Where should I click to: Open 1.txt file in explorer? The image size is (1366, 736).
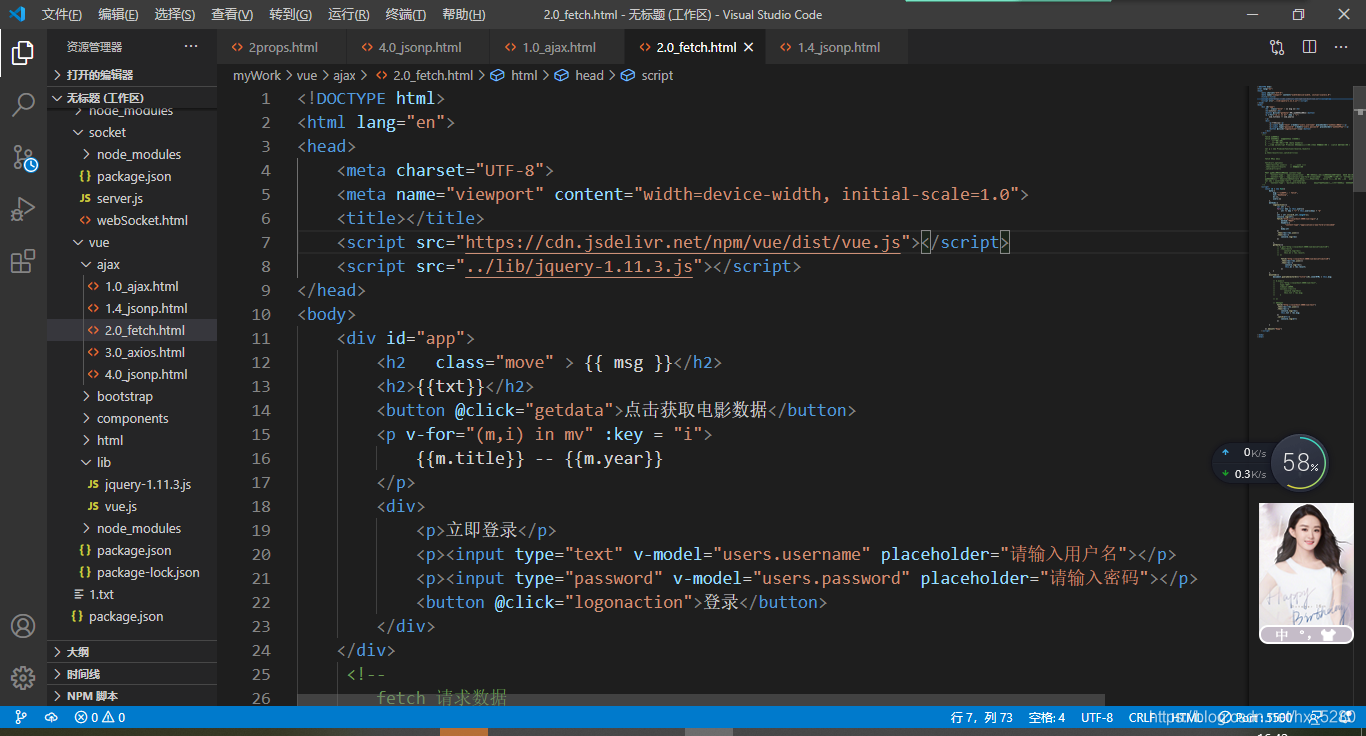click(101, 594)
